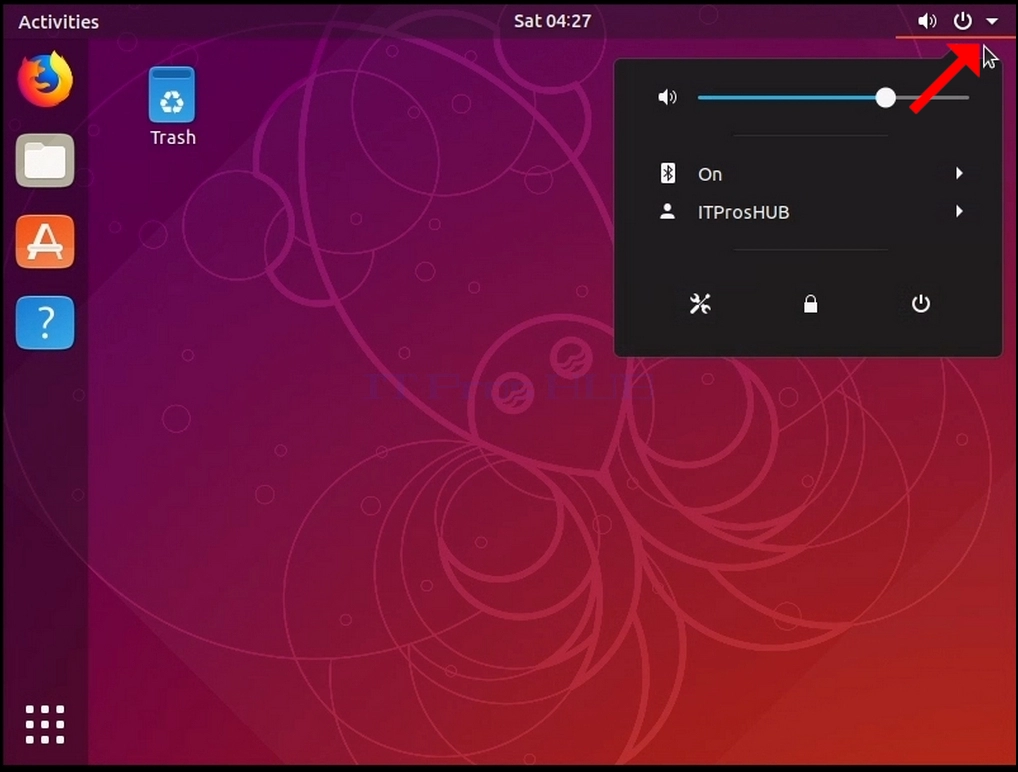This screenshot has height=772, width=1018.
Task: Launch the Files manager from dock
Action: (45, 160)
